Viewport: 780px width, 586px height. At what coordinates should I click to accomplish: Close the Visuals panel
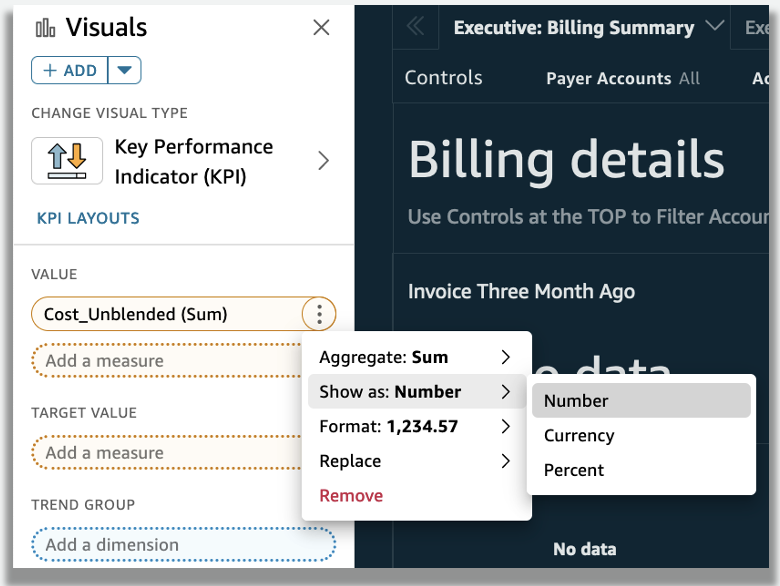click(321, 28)
